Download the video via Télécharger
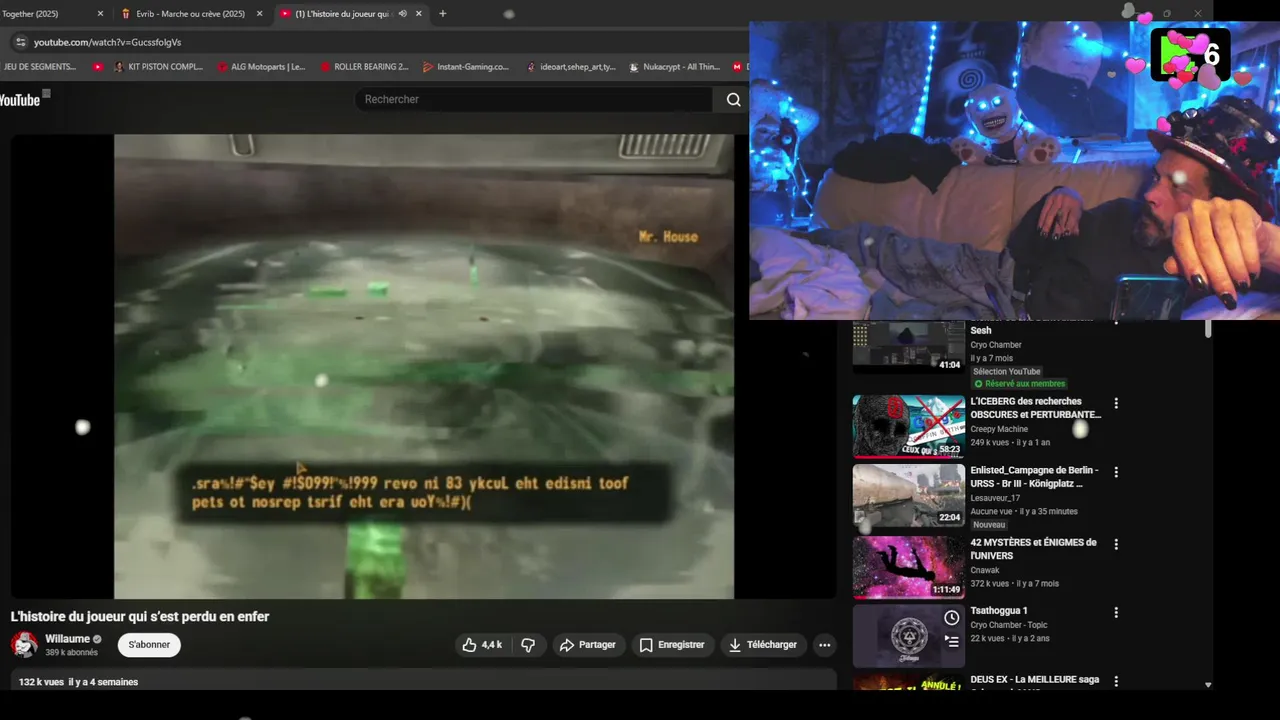The width and height of the screenshot is (1280, 720). pos(763,645)
